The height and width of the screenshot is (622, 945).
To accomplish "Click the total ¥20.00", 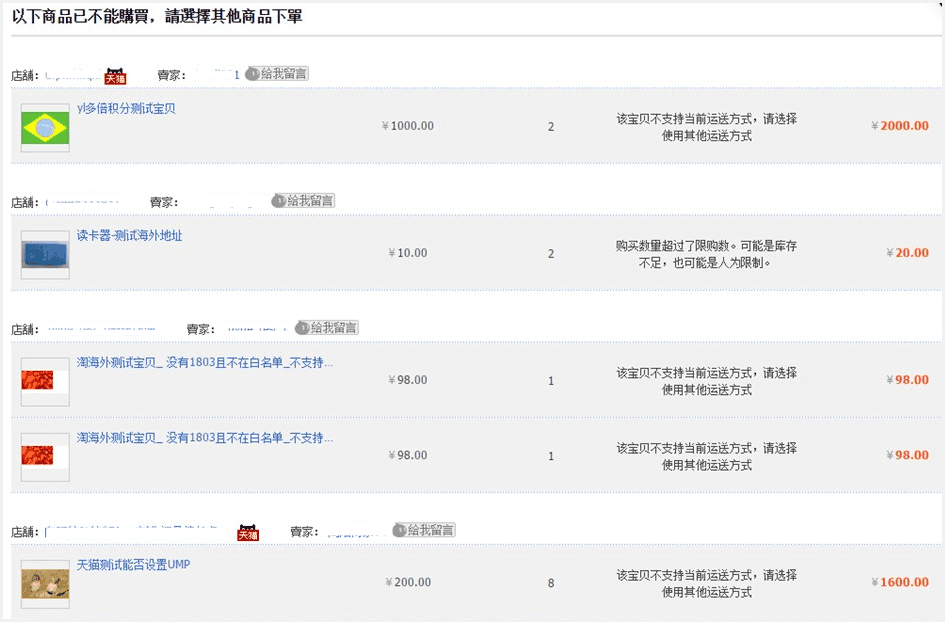I will point(907,253).
